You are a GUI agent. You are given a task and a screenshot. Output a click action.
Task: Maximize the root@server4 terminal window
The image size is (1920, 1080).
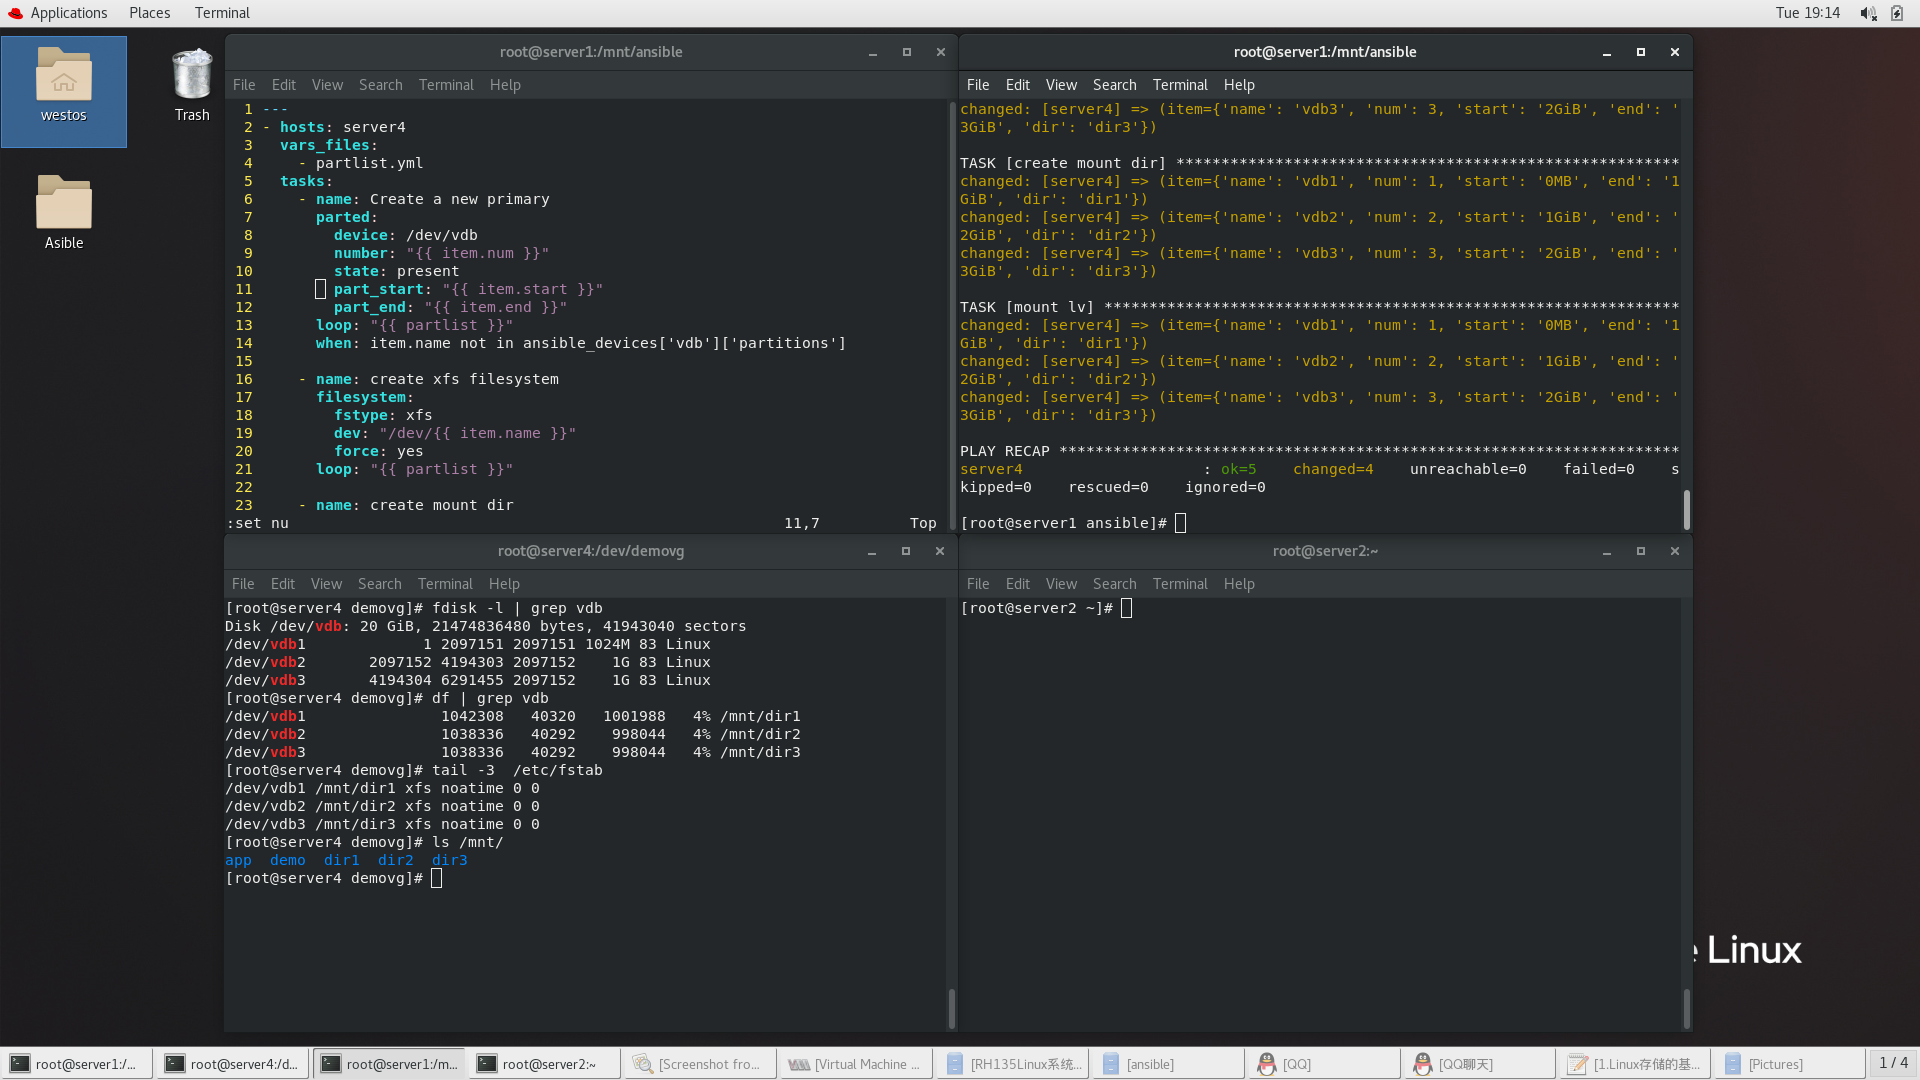(x=905, y=551)
